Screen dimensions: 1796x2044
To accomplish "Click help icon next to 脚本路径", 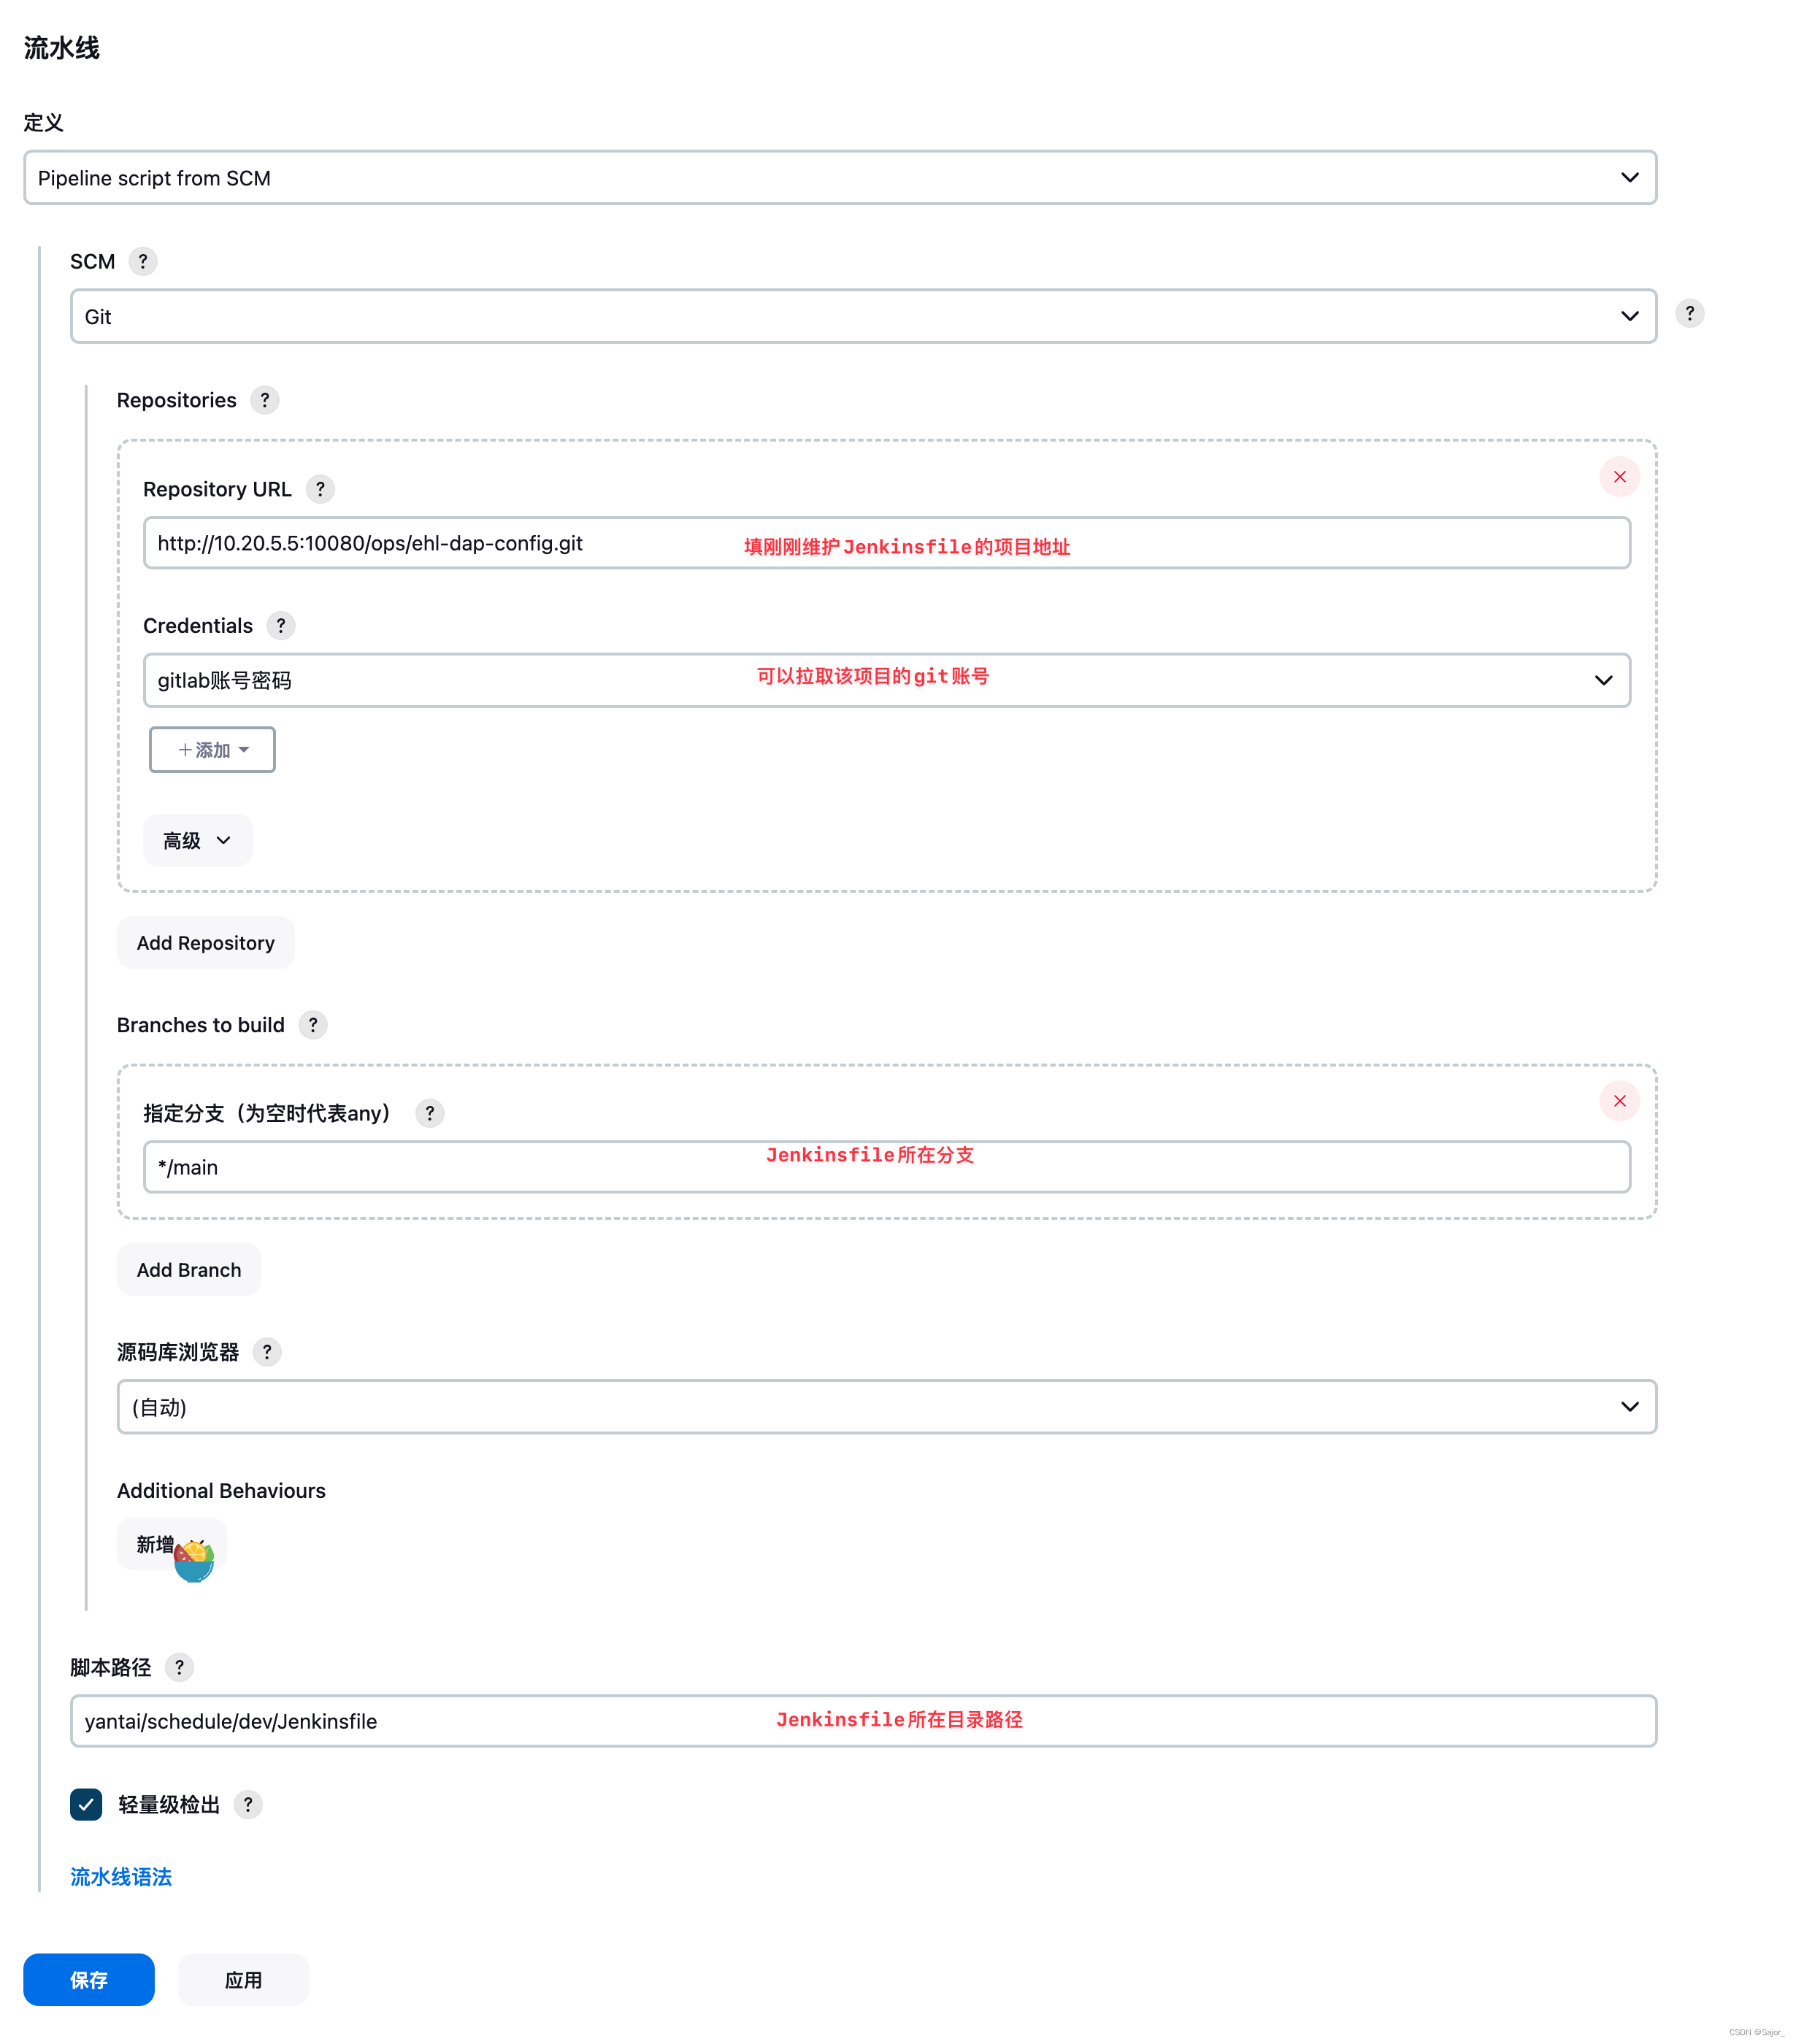I will (x=179, y=1667).
